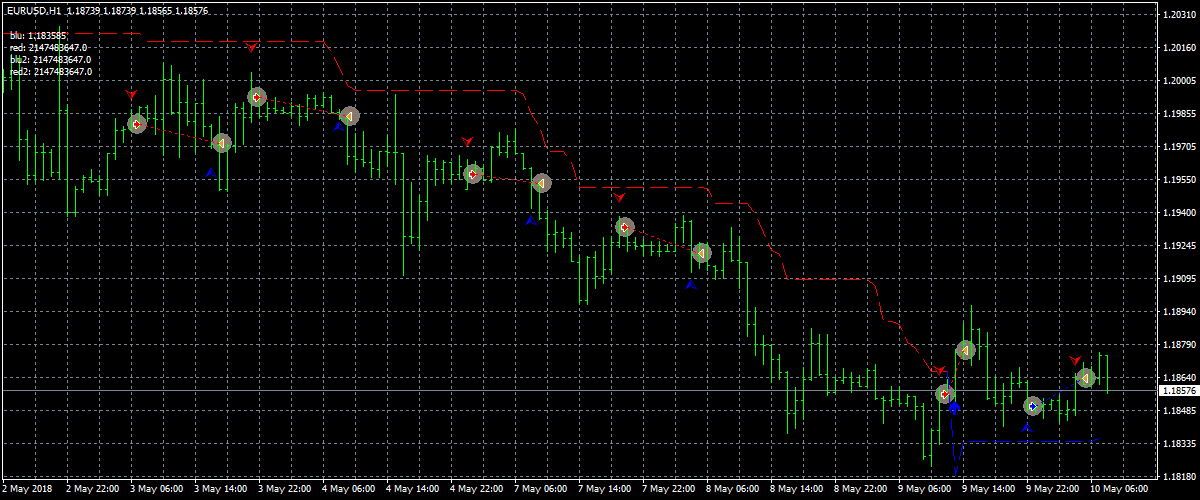Click the EURUSD,H1 chart title text

pyautogui.click(x=35, y=10)
